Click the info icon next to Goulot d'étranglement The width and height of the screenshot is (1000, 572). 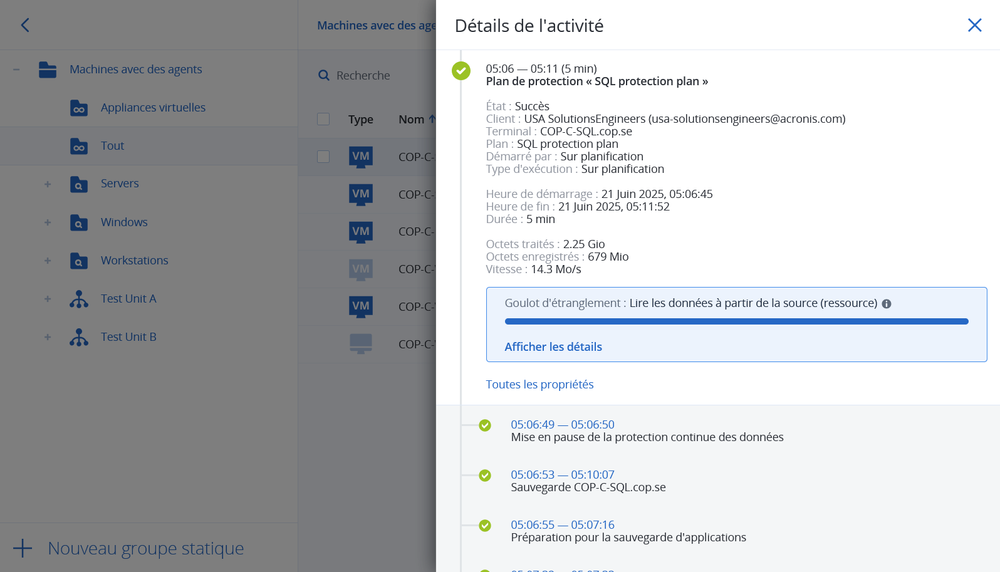pyautogui.click(x=886, y=303)
